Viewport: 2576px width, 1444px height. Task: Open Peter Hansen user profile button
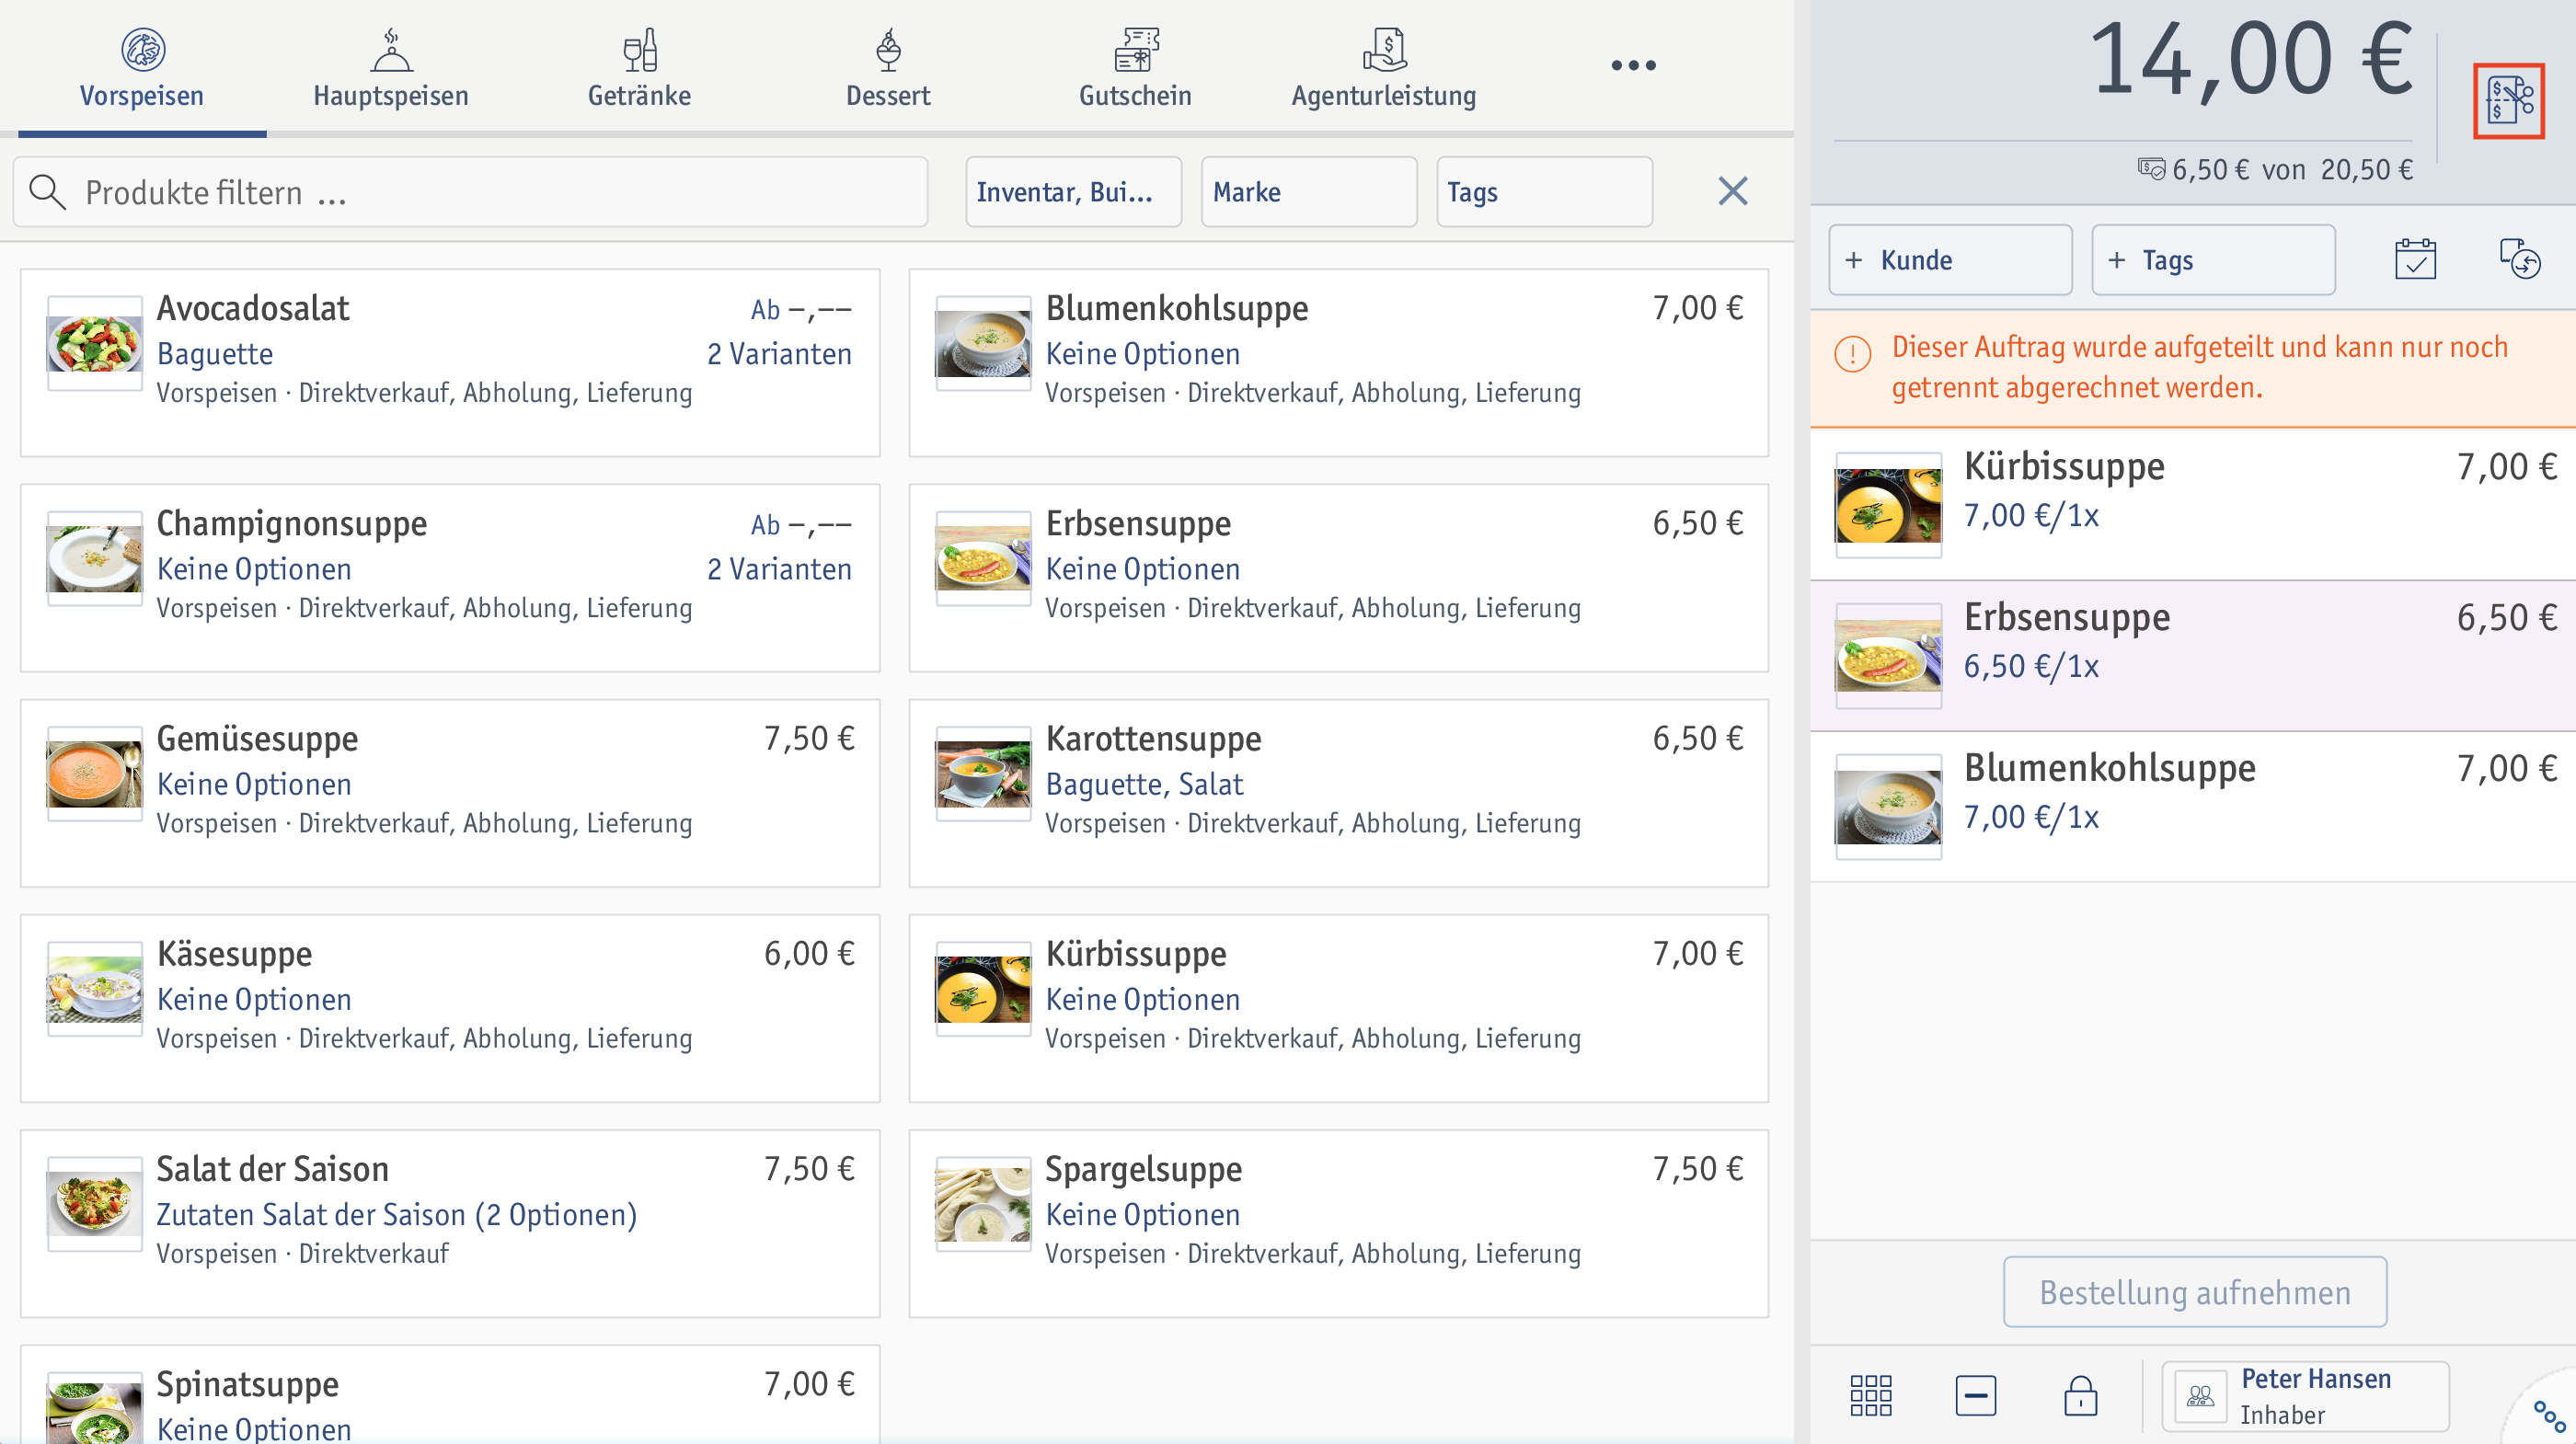tap(2305, 1396)
